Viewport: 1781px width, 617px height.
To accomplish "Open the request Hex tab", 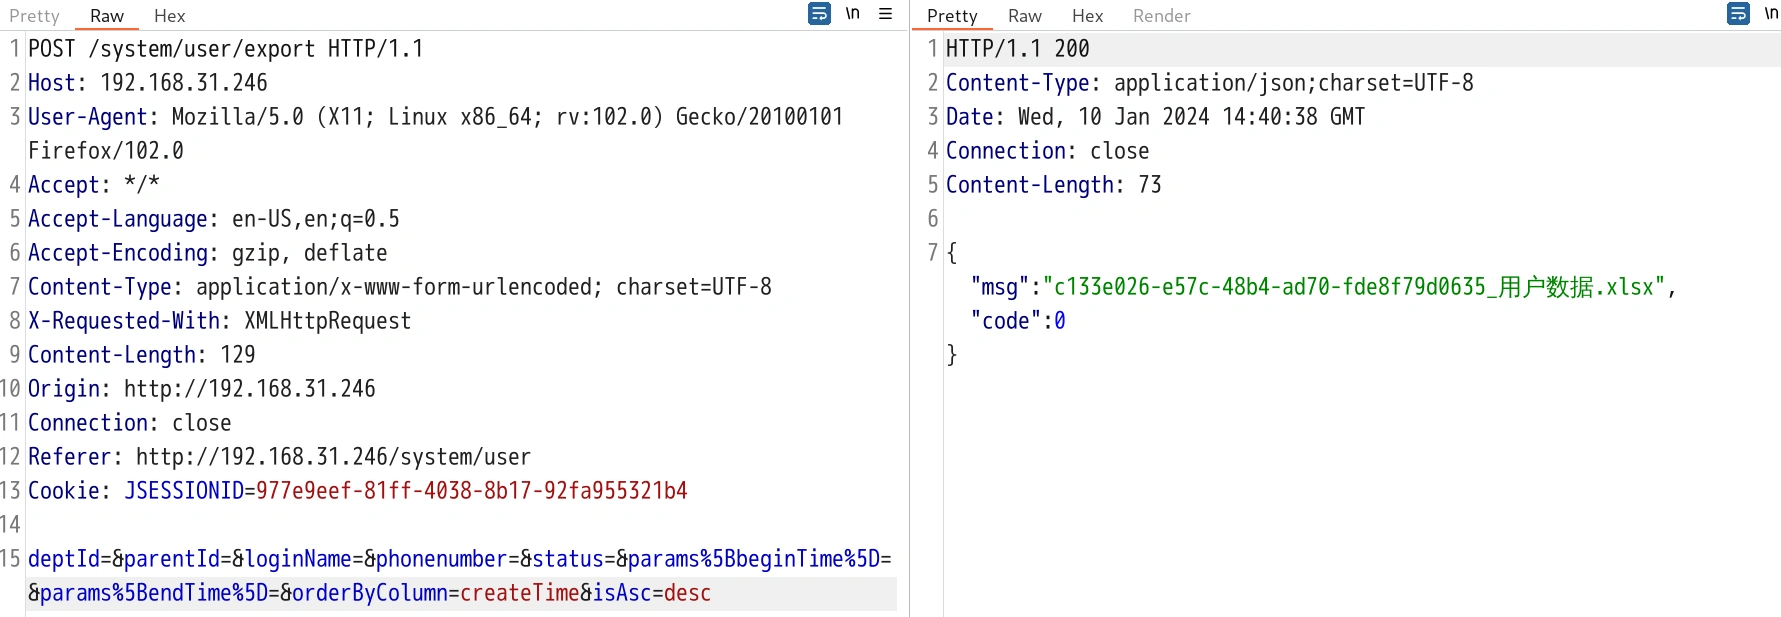I will [x=169, y=16].
